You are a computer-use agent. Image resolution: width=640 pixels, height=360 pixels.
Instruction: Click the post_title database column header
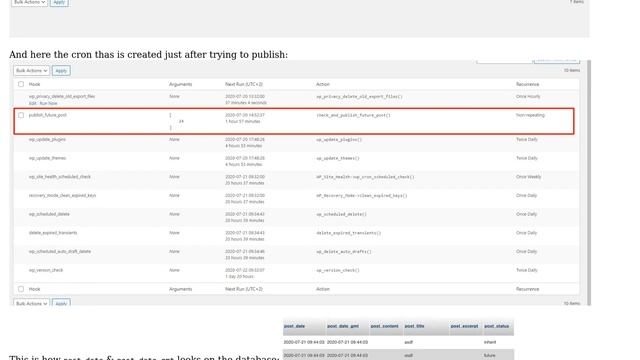[414, 326]
